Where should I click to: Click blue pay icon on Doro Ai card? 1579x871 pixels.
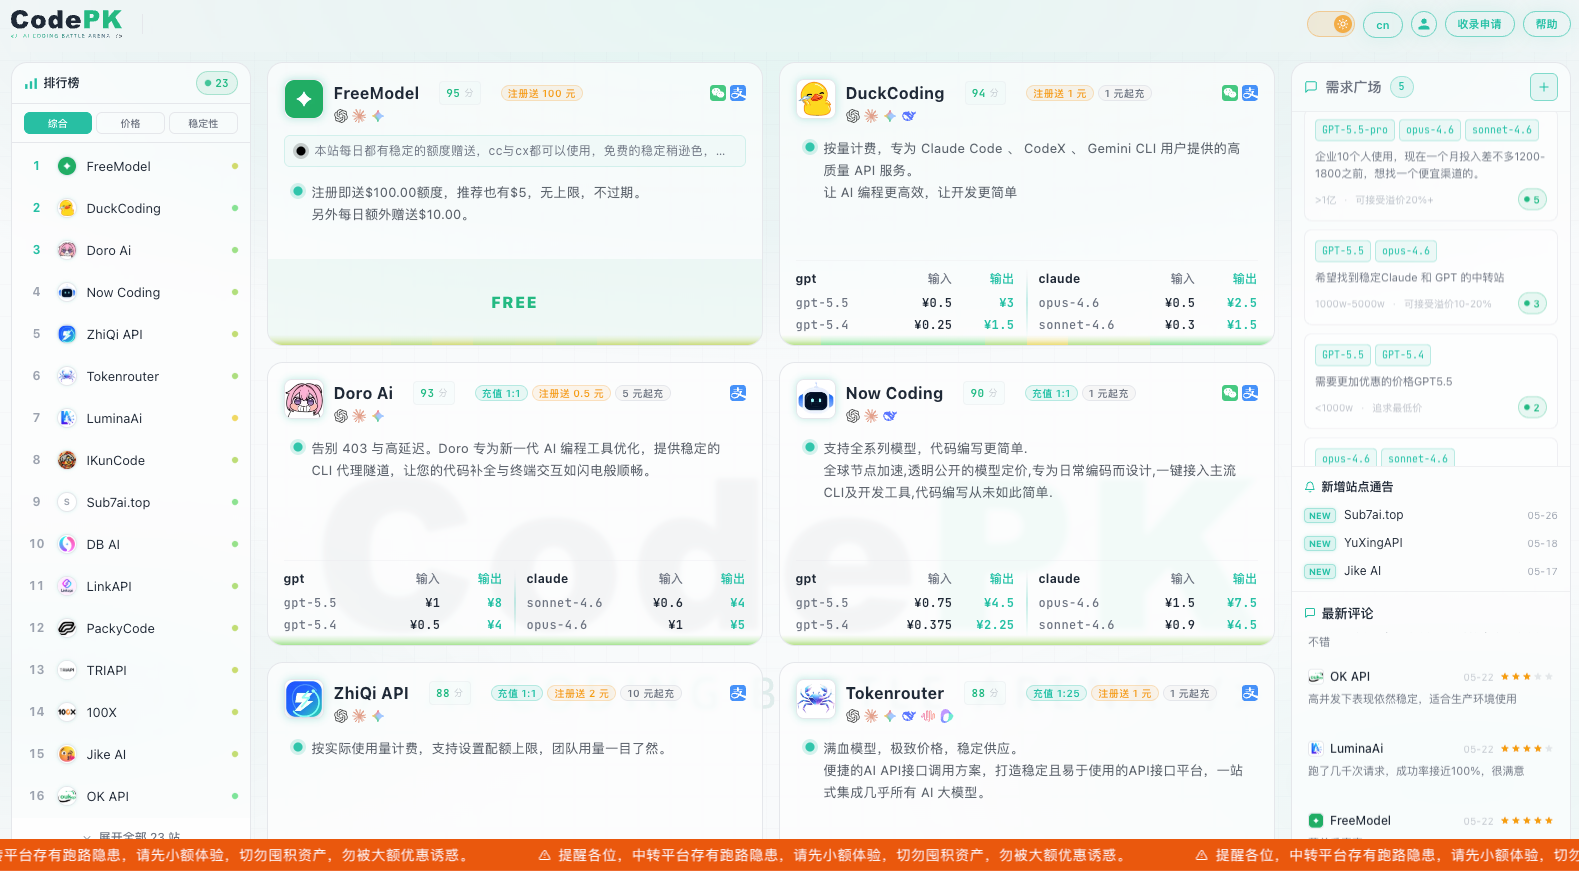[x=738, y=393]
